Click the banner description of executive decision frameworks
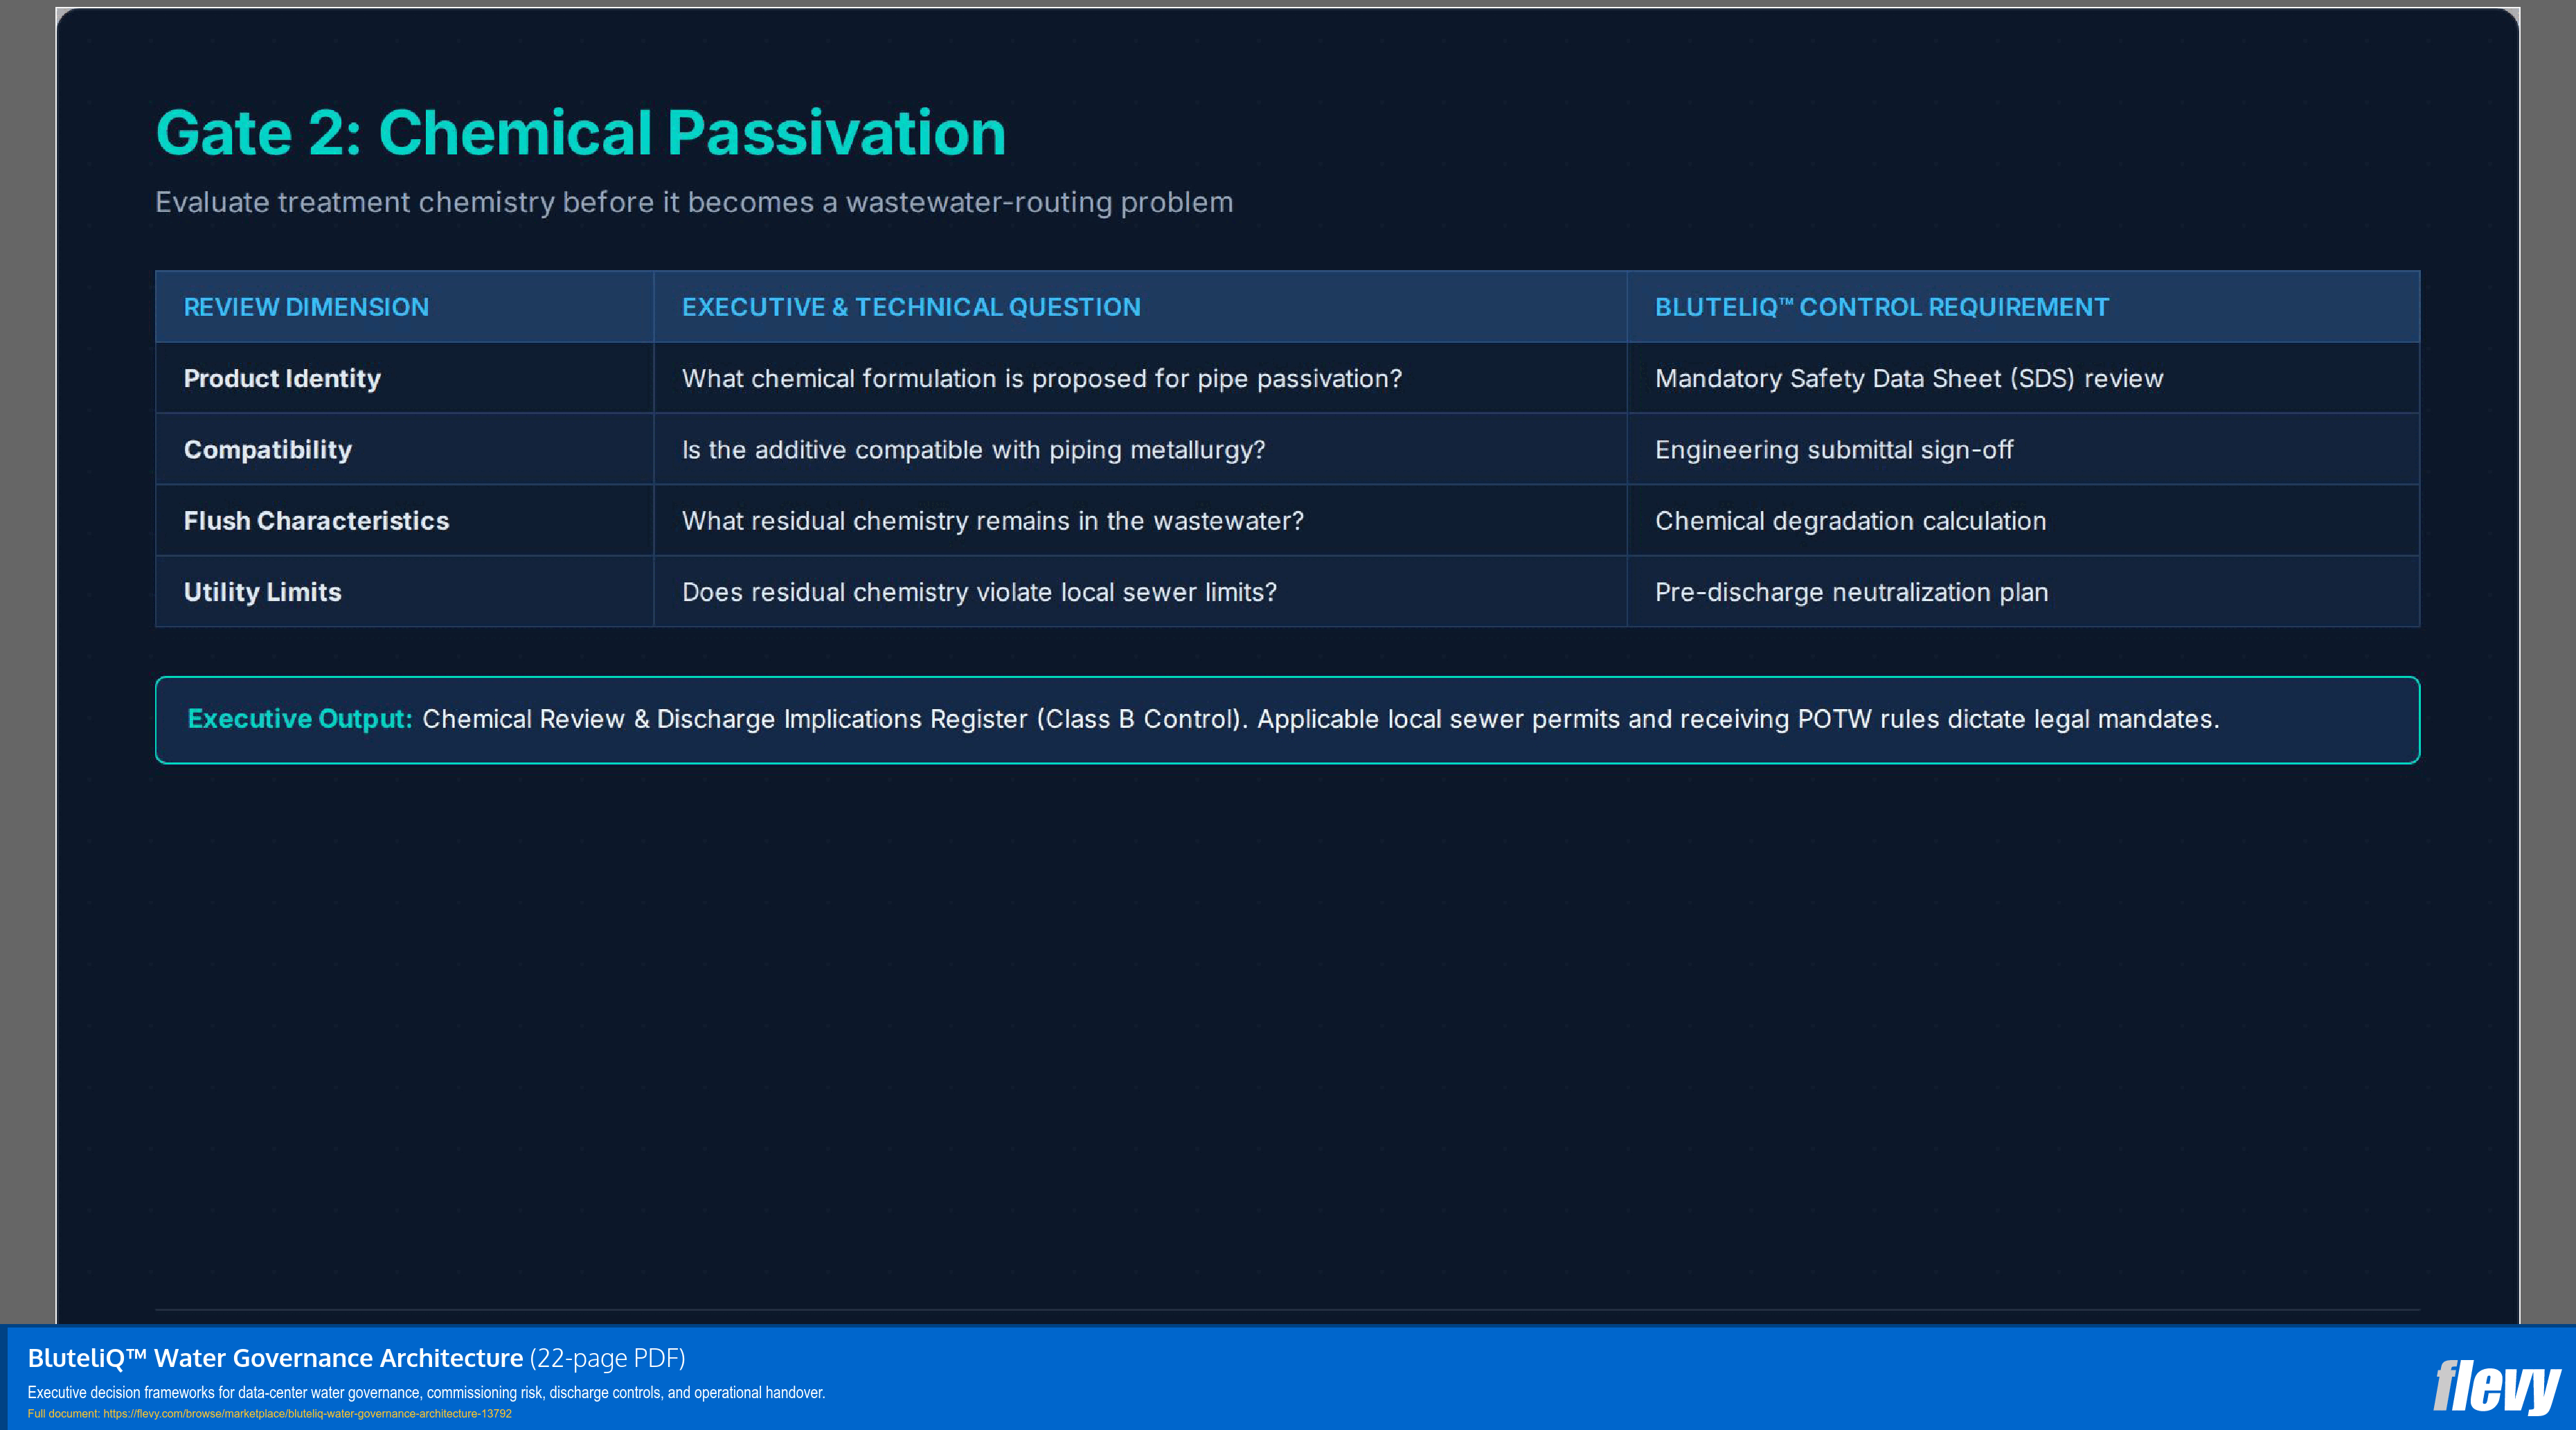This screenshot has height=1430, width=2576. coord(426,1392)
